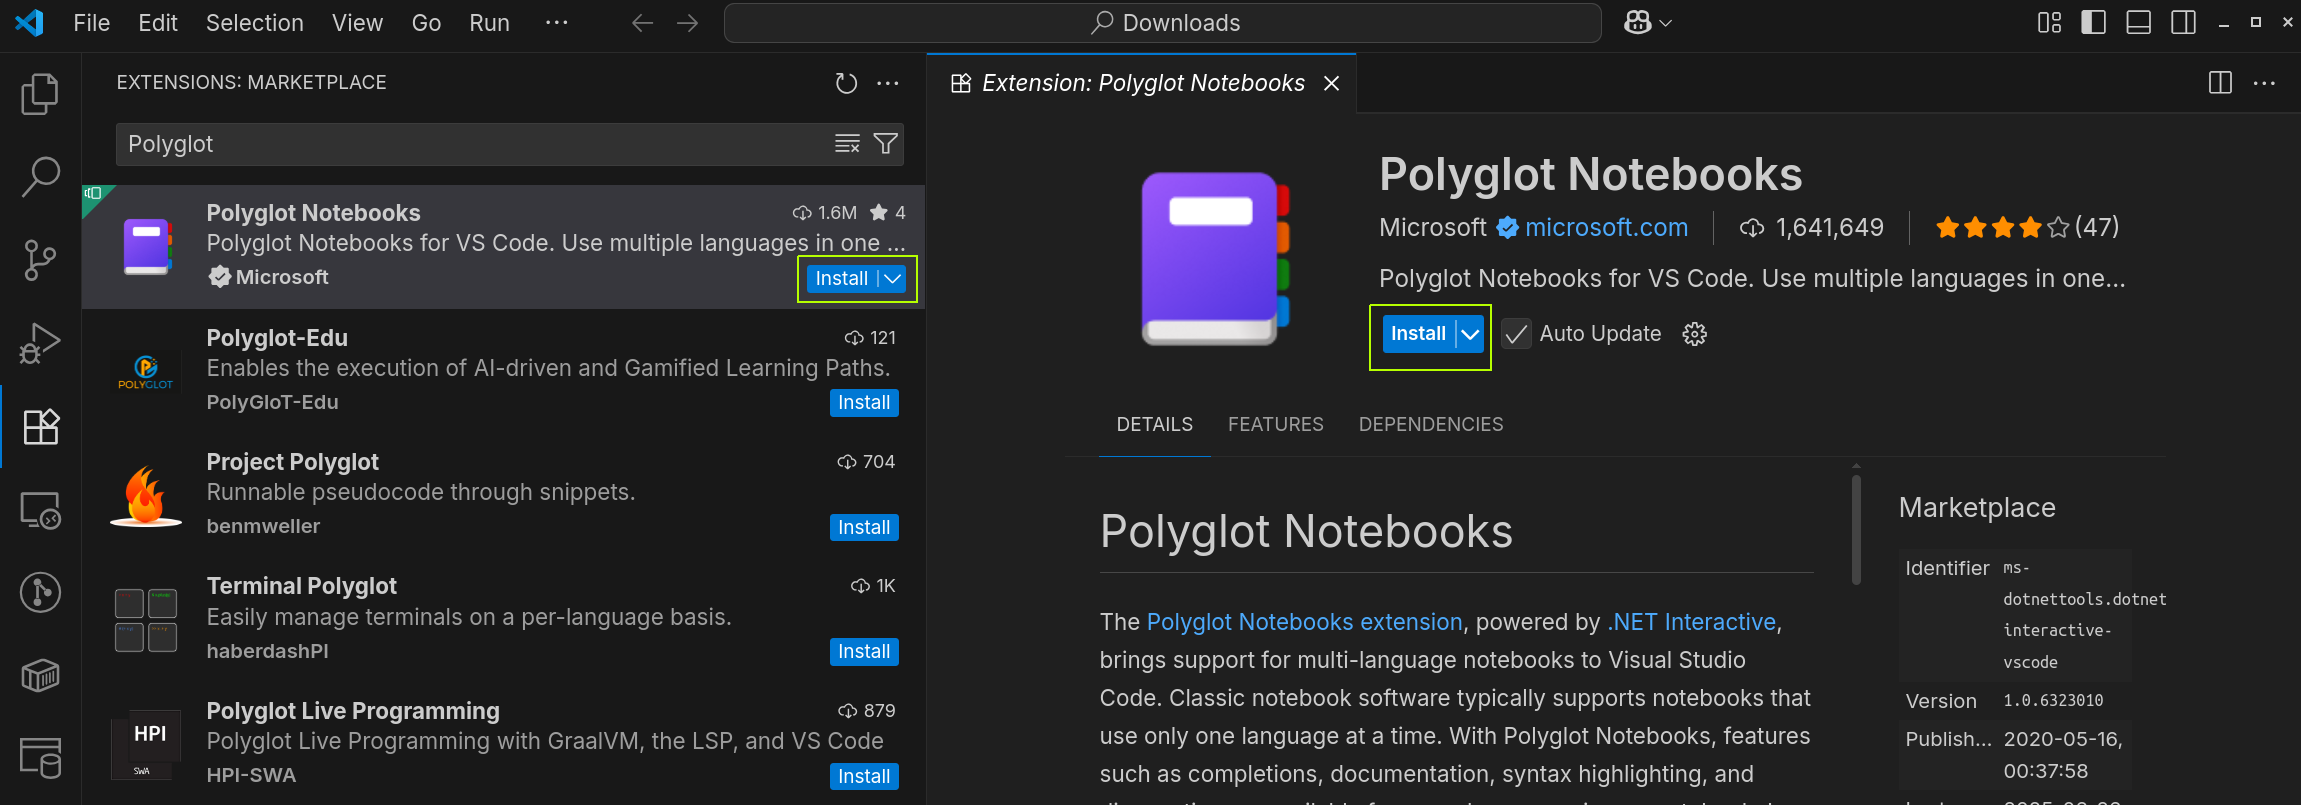Open the Go menu

(x=426, y=23)
